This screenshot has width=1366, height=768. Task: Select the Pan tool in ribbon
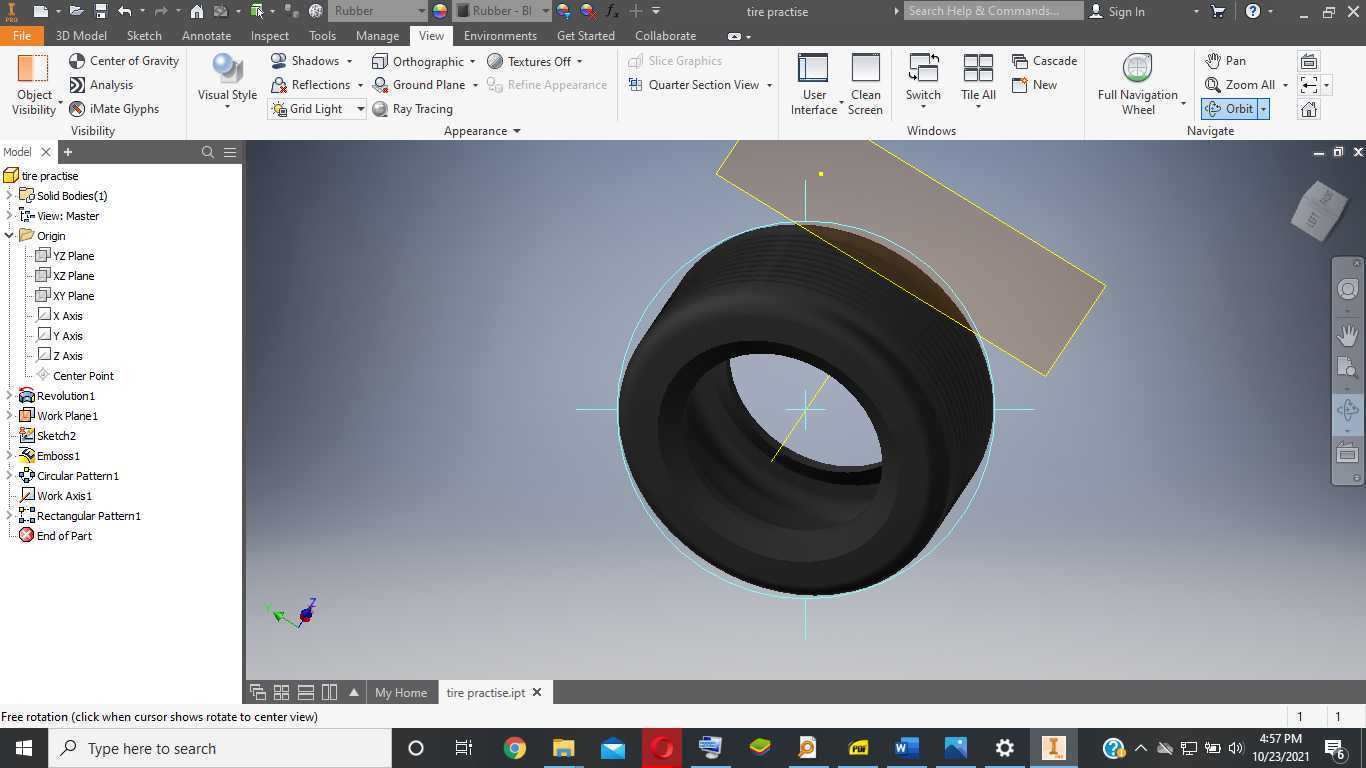[1225, 61]
